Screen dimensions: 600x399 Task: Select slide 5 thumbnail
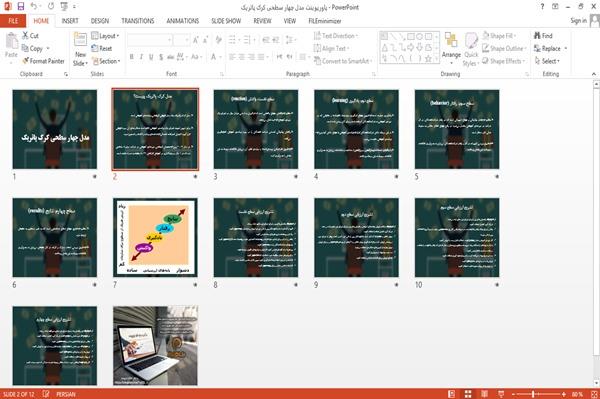pyautogui.click(x=457, y=129)
